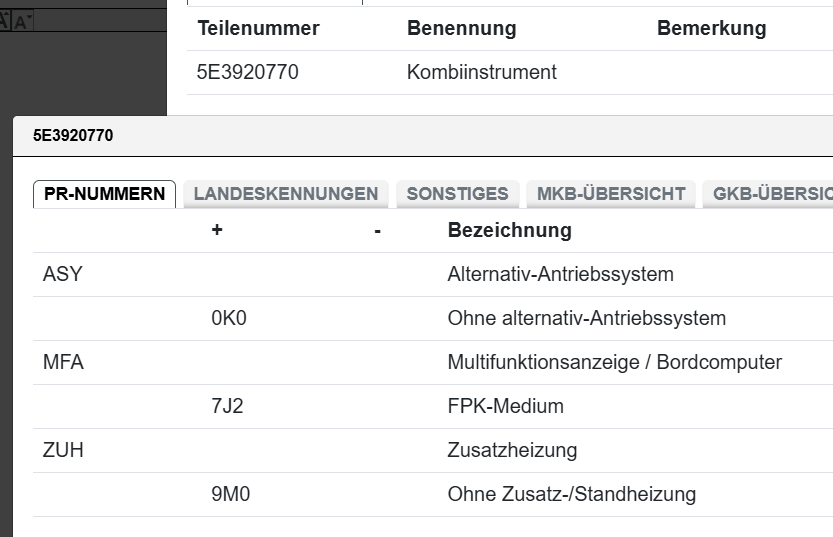Click the Teilenummer column header
833x537 pixels.
(259, 29)
